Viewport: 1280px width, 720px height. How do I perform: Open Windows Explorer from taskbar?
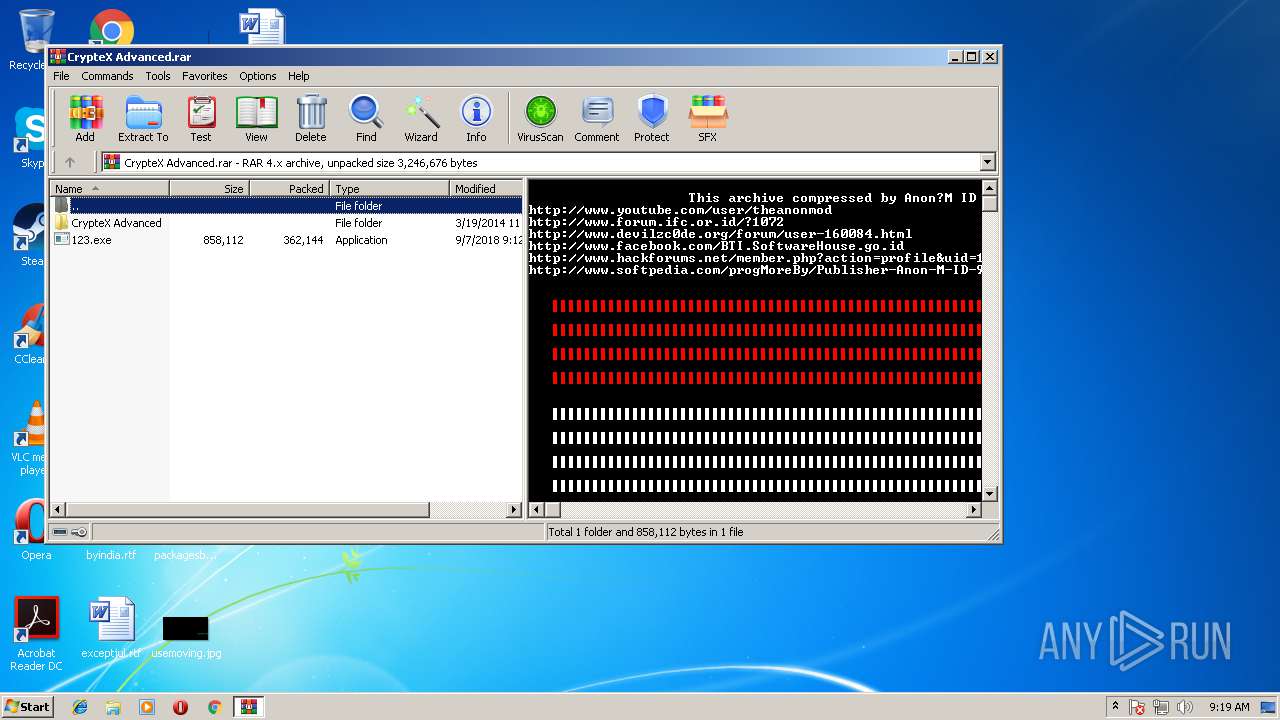(x=113, y=707)
